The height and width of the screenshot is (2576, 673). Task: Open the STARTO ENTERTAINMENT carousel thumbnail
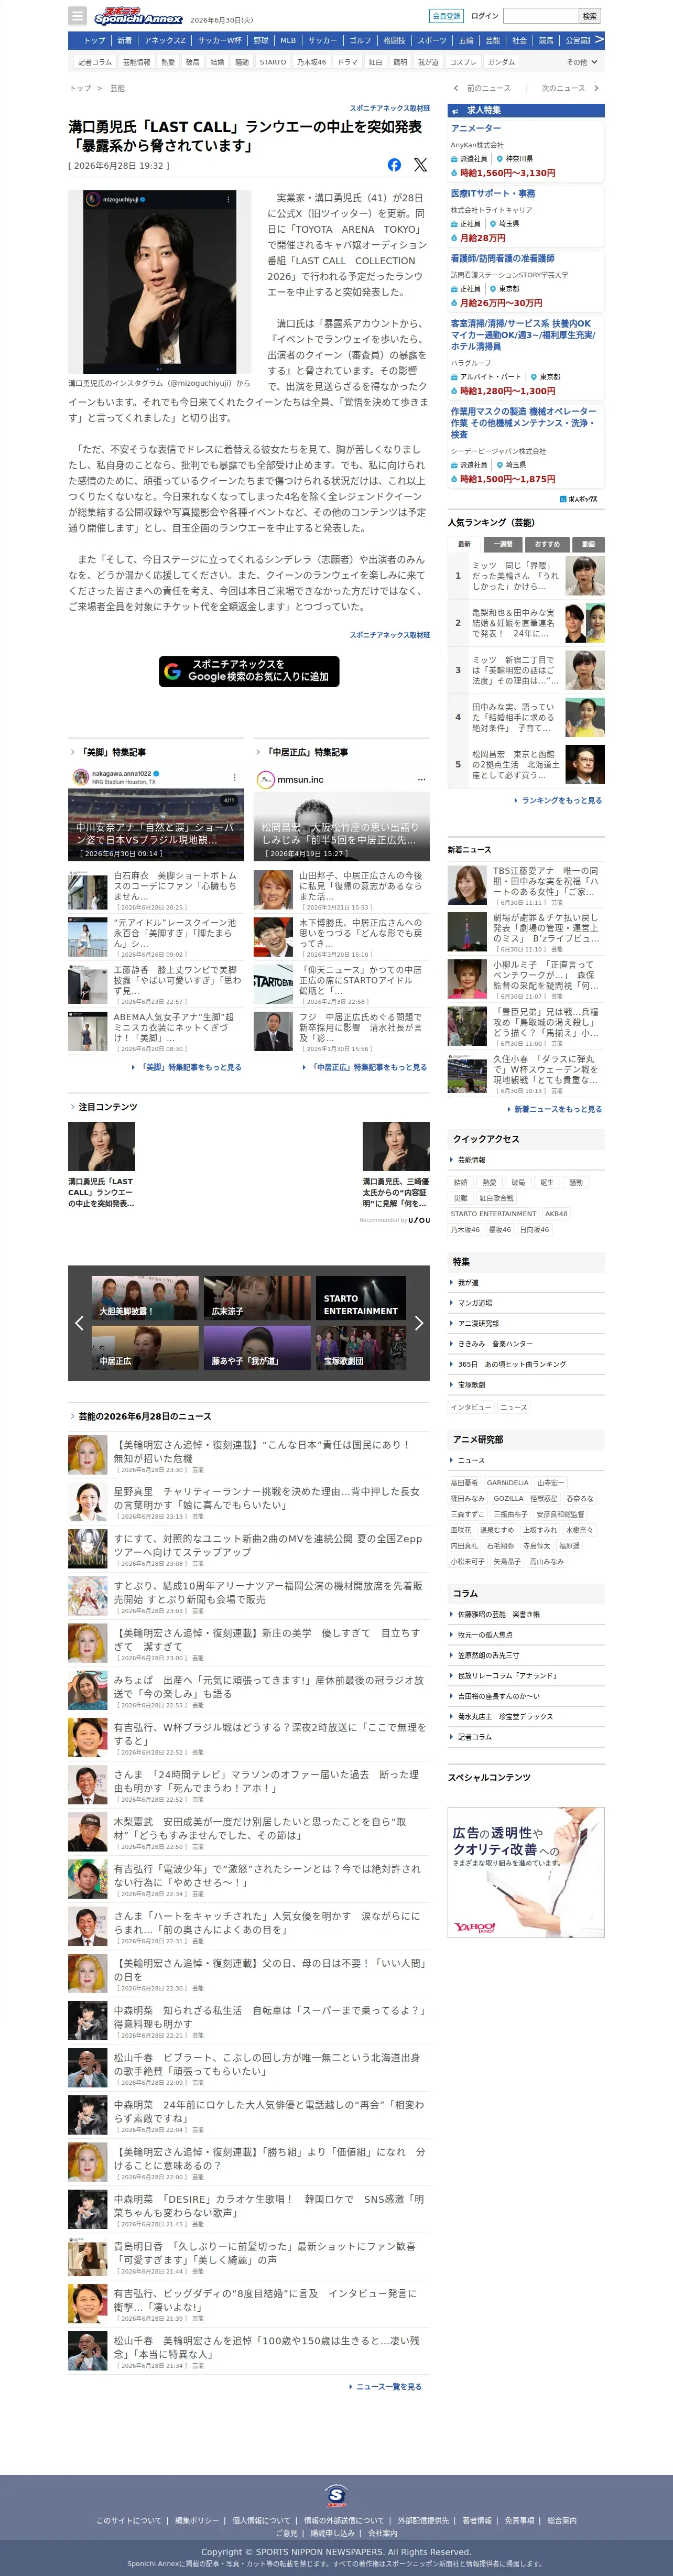(x=360, y=1297)
